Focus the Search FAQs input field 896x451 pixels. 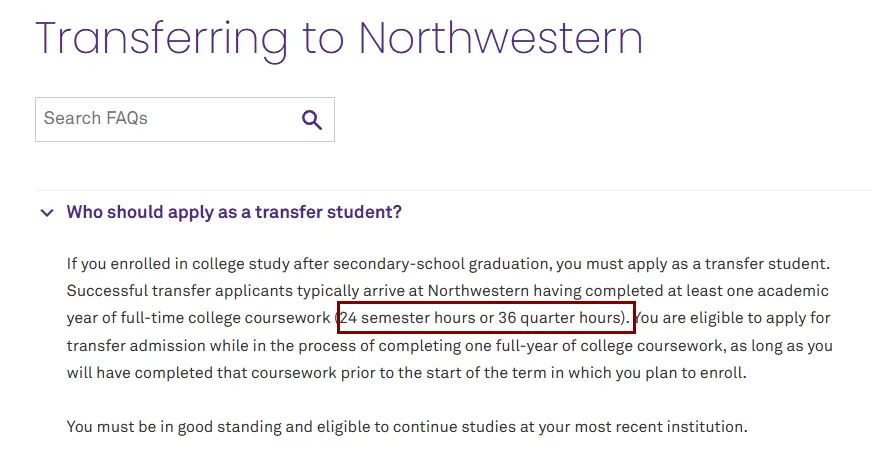[185, 119]
